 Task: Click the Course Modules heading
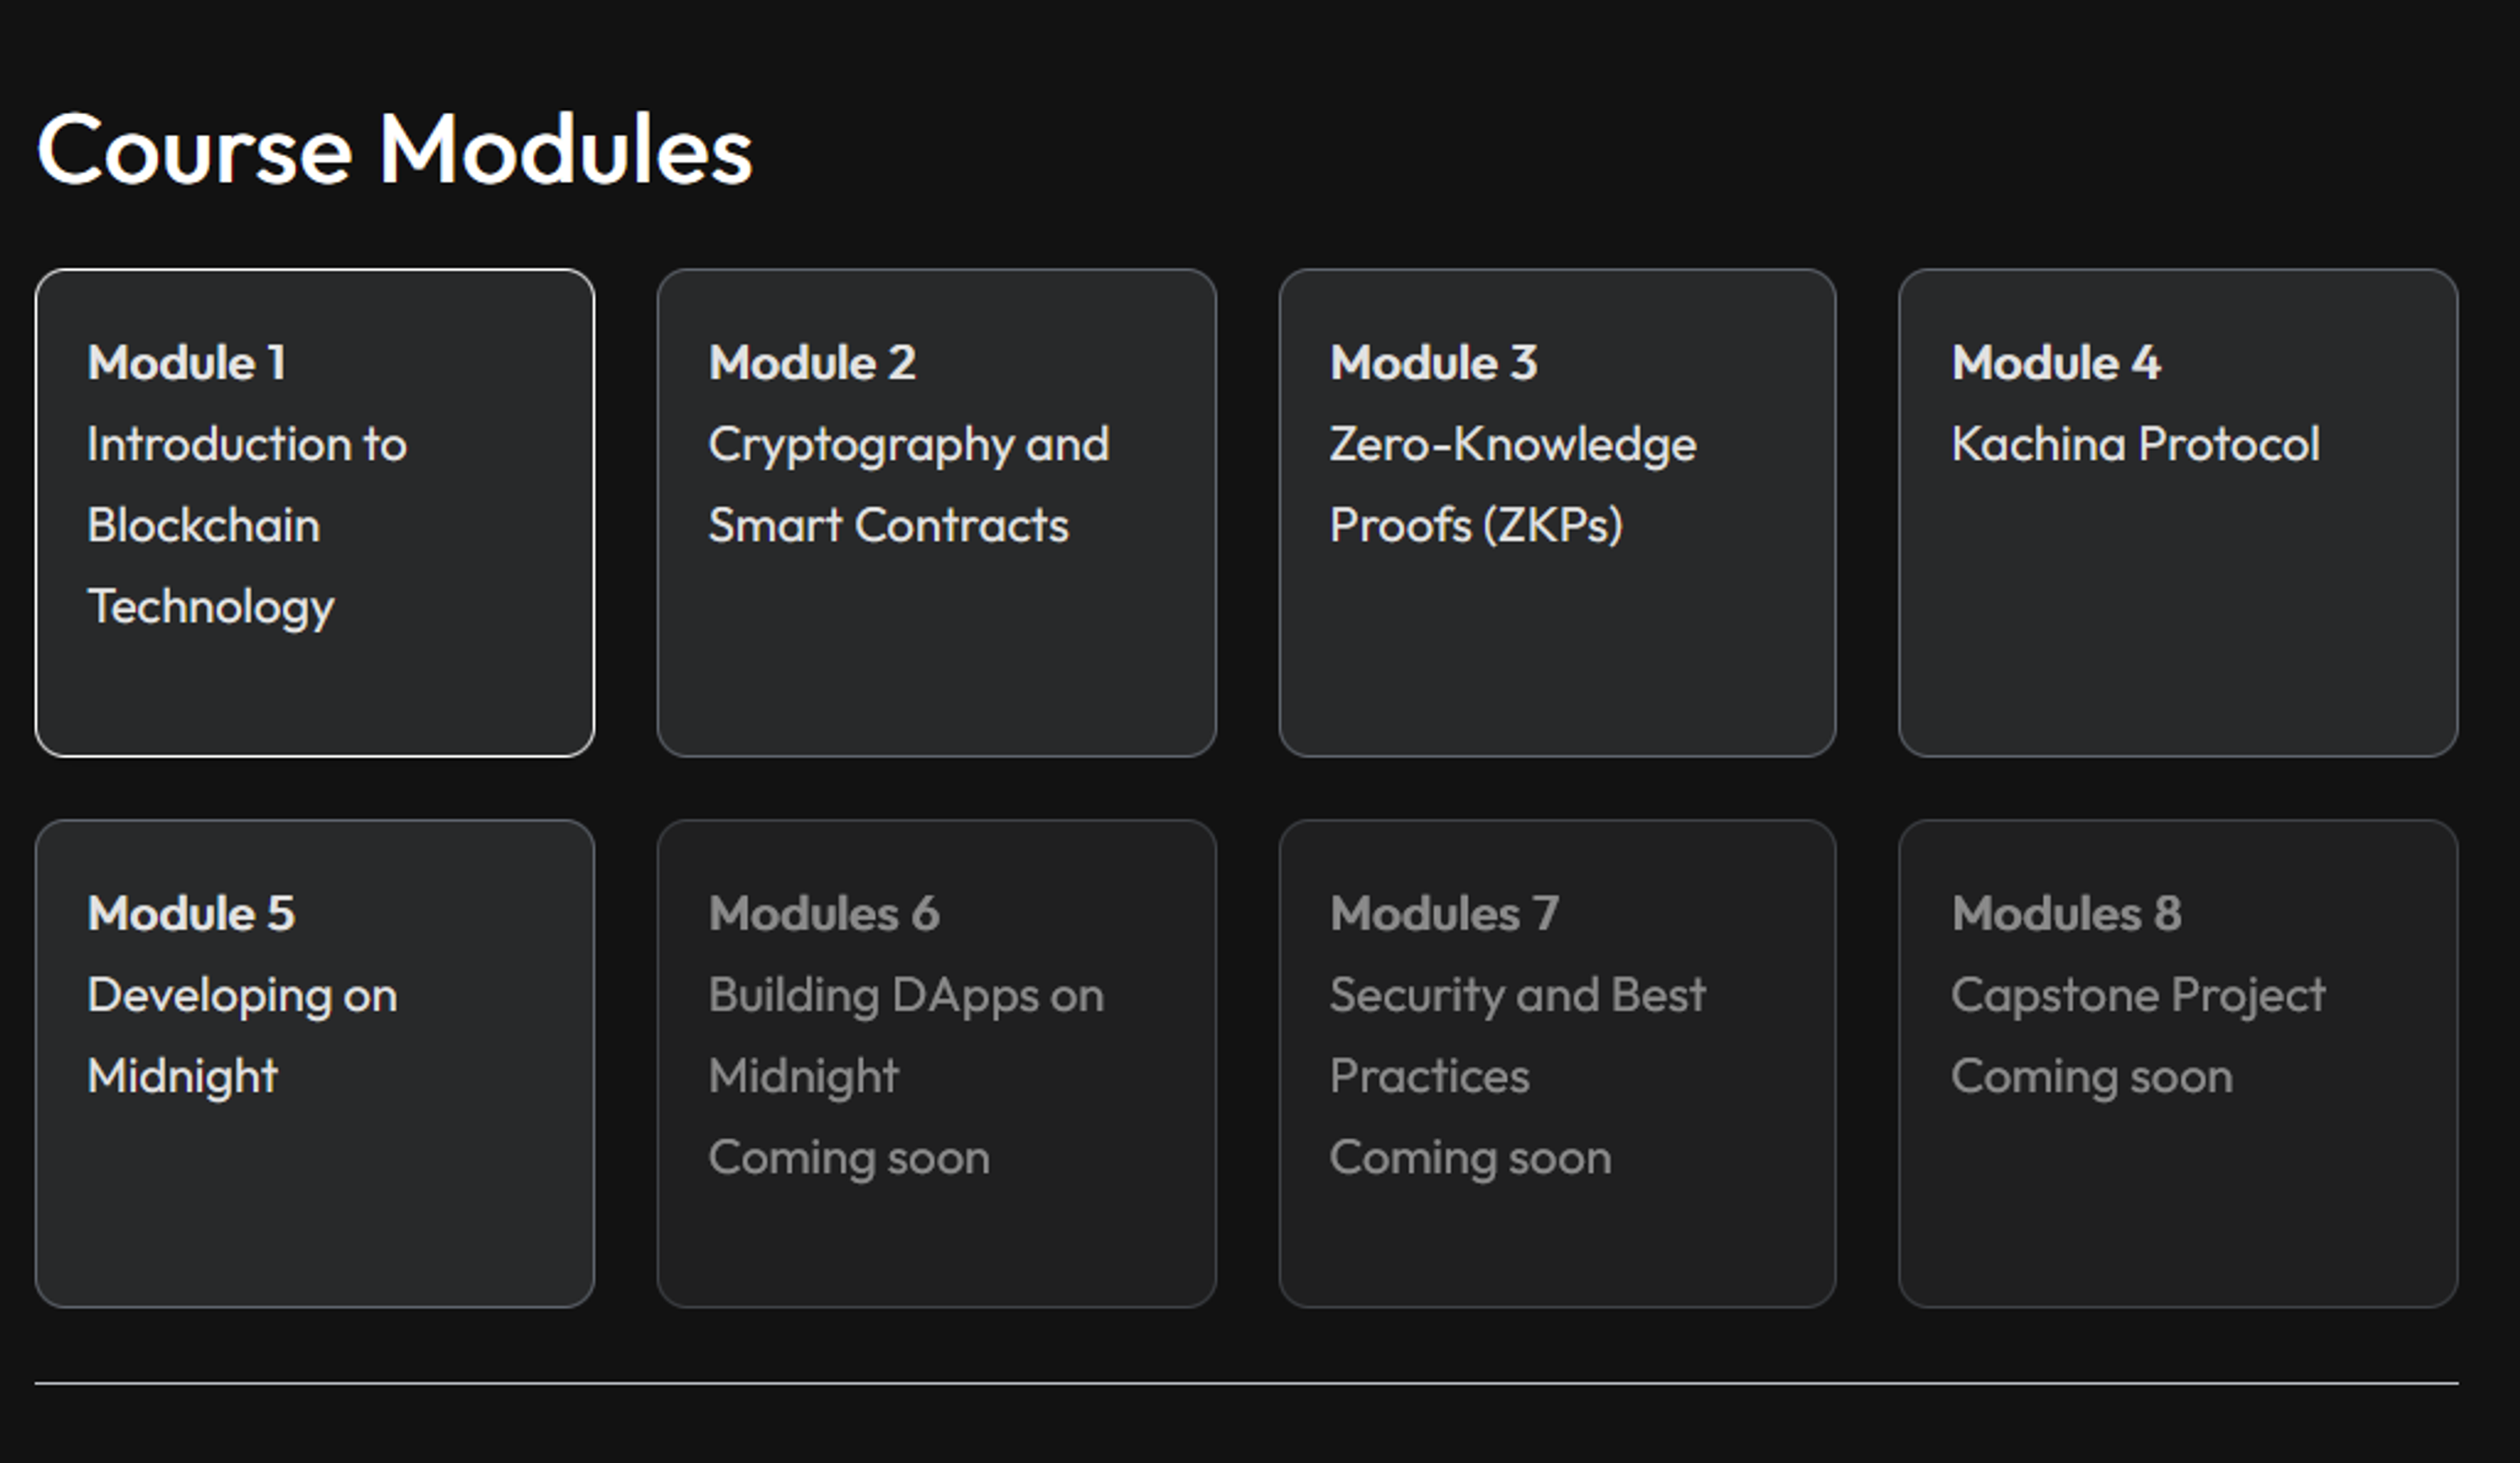pyautogui.click(x=394, y=149)
